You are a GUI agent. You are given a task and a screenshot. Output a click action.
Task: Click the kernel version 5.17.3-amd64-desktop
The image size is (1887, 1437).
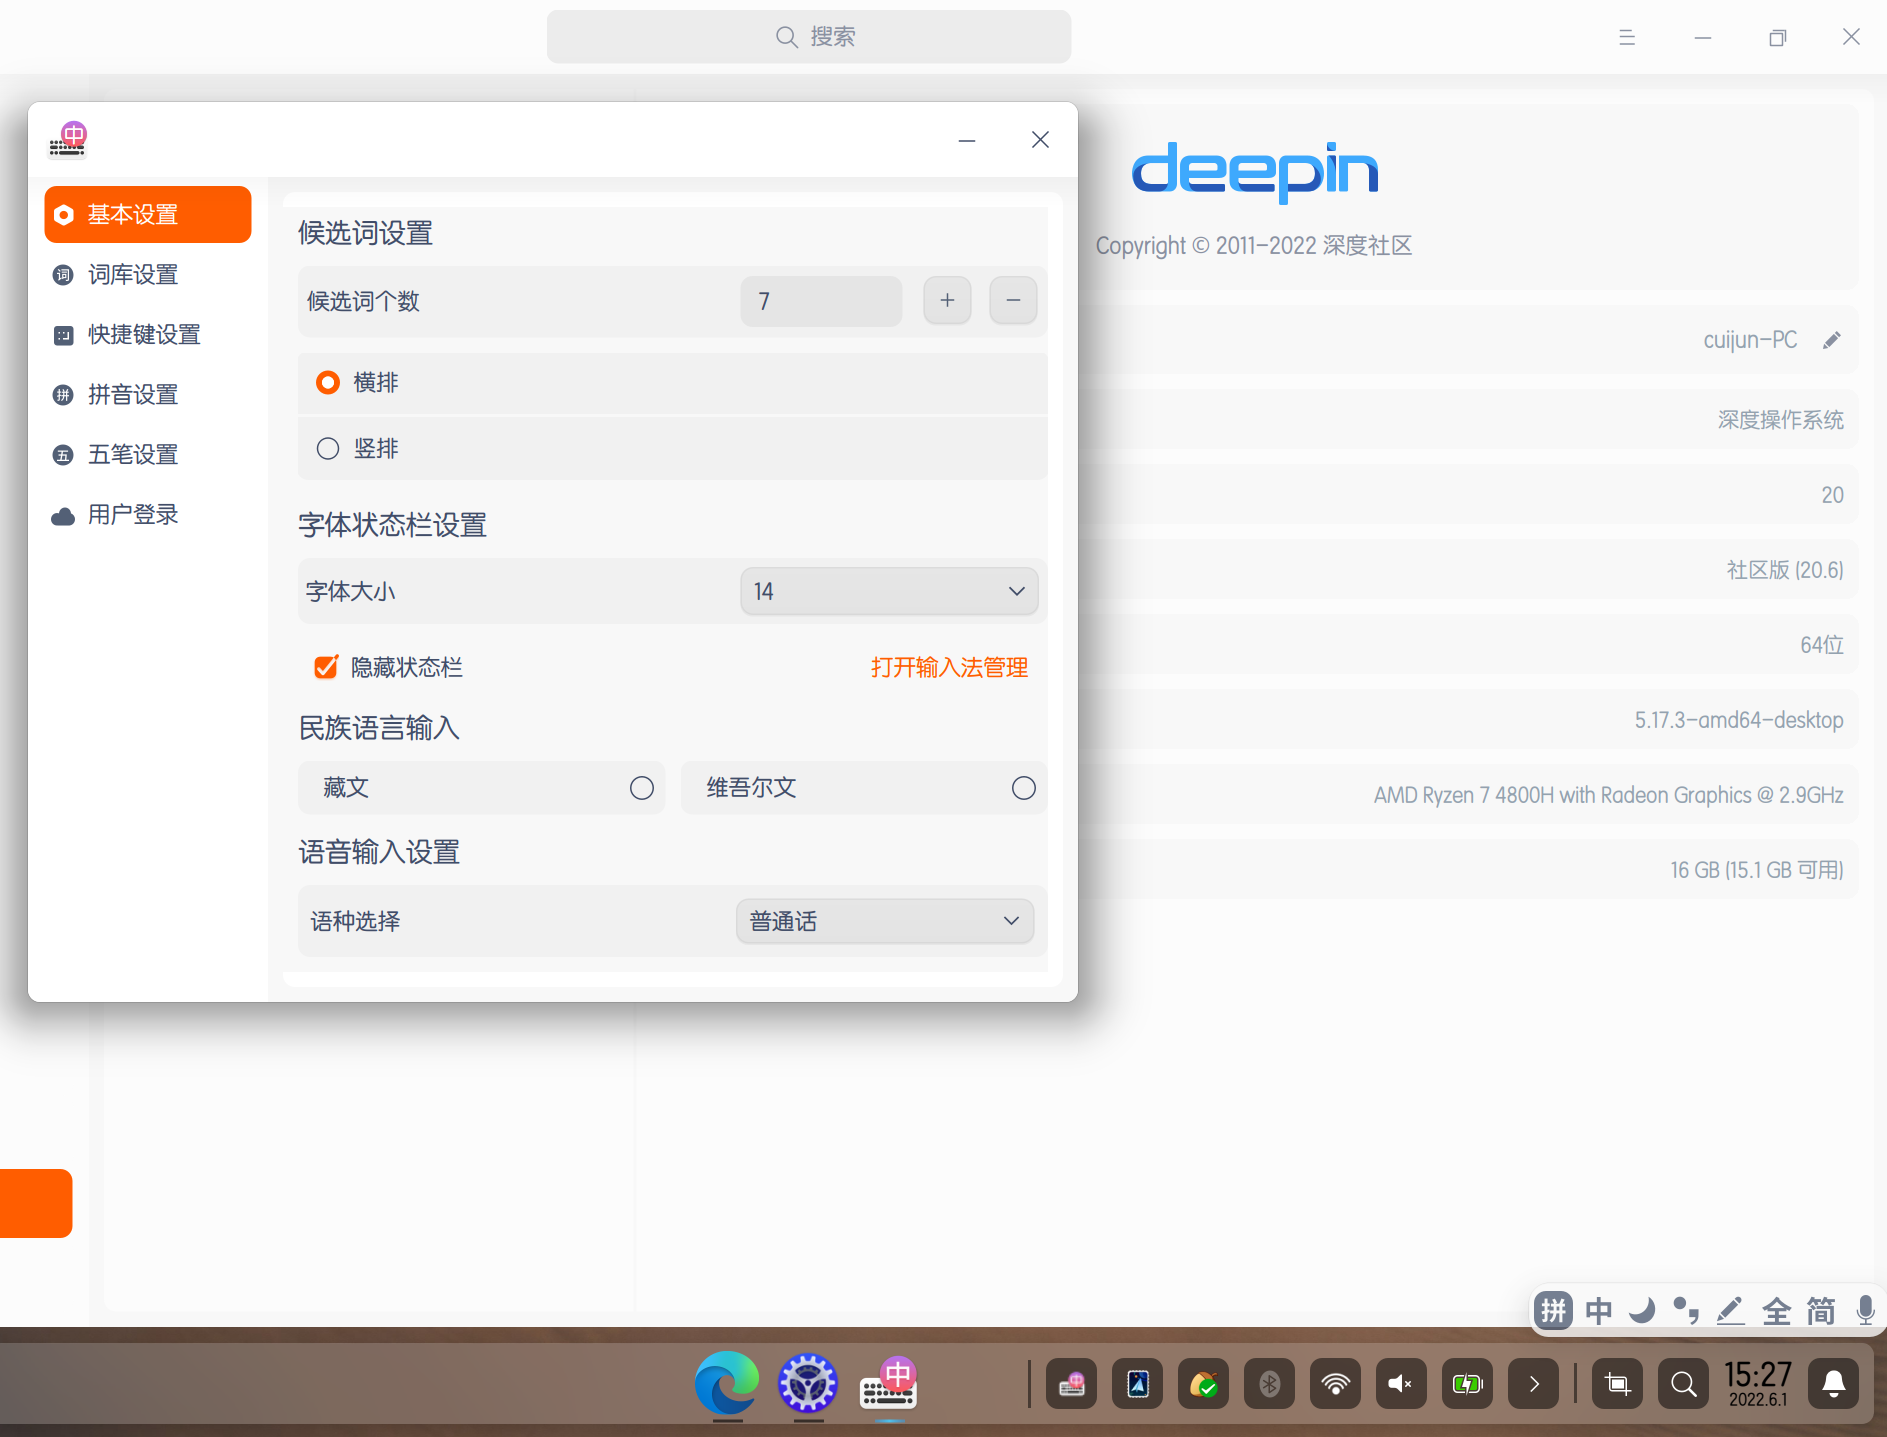pyautogui.click(x=1739, y=720)
